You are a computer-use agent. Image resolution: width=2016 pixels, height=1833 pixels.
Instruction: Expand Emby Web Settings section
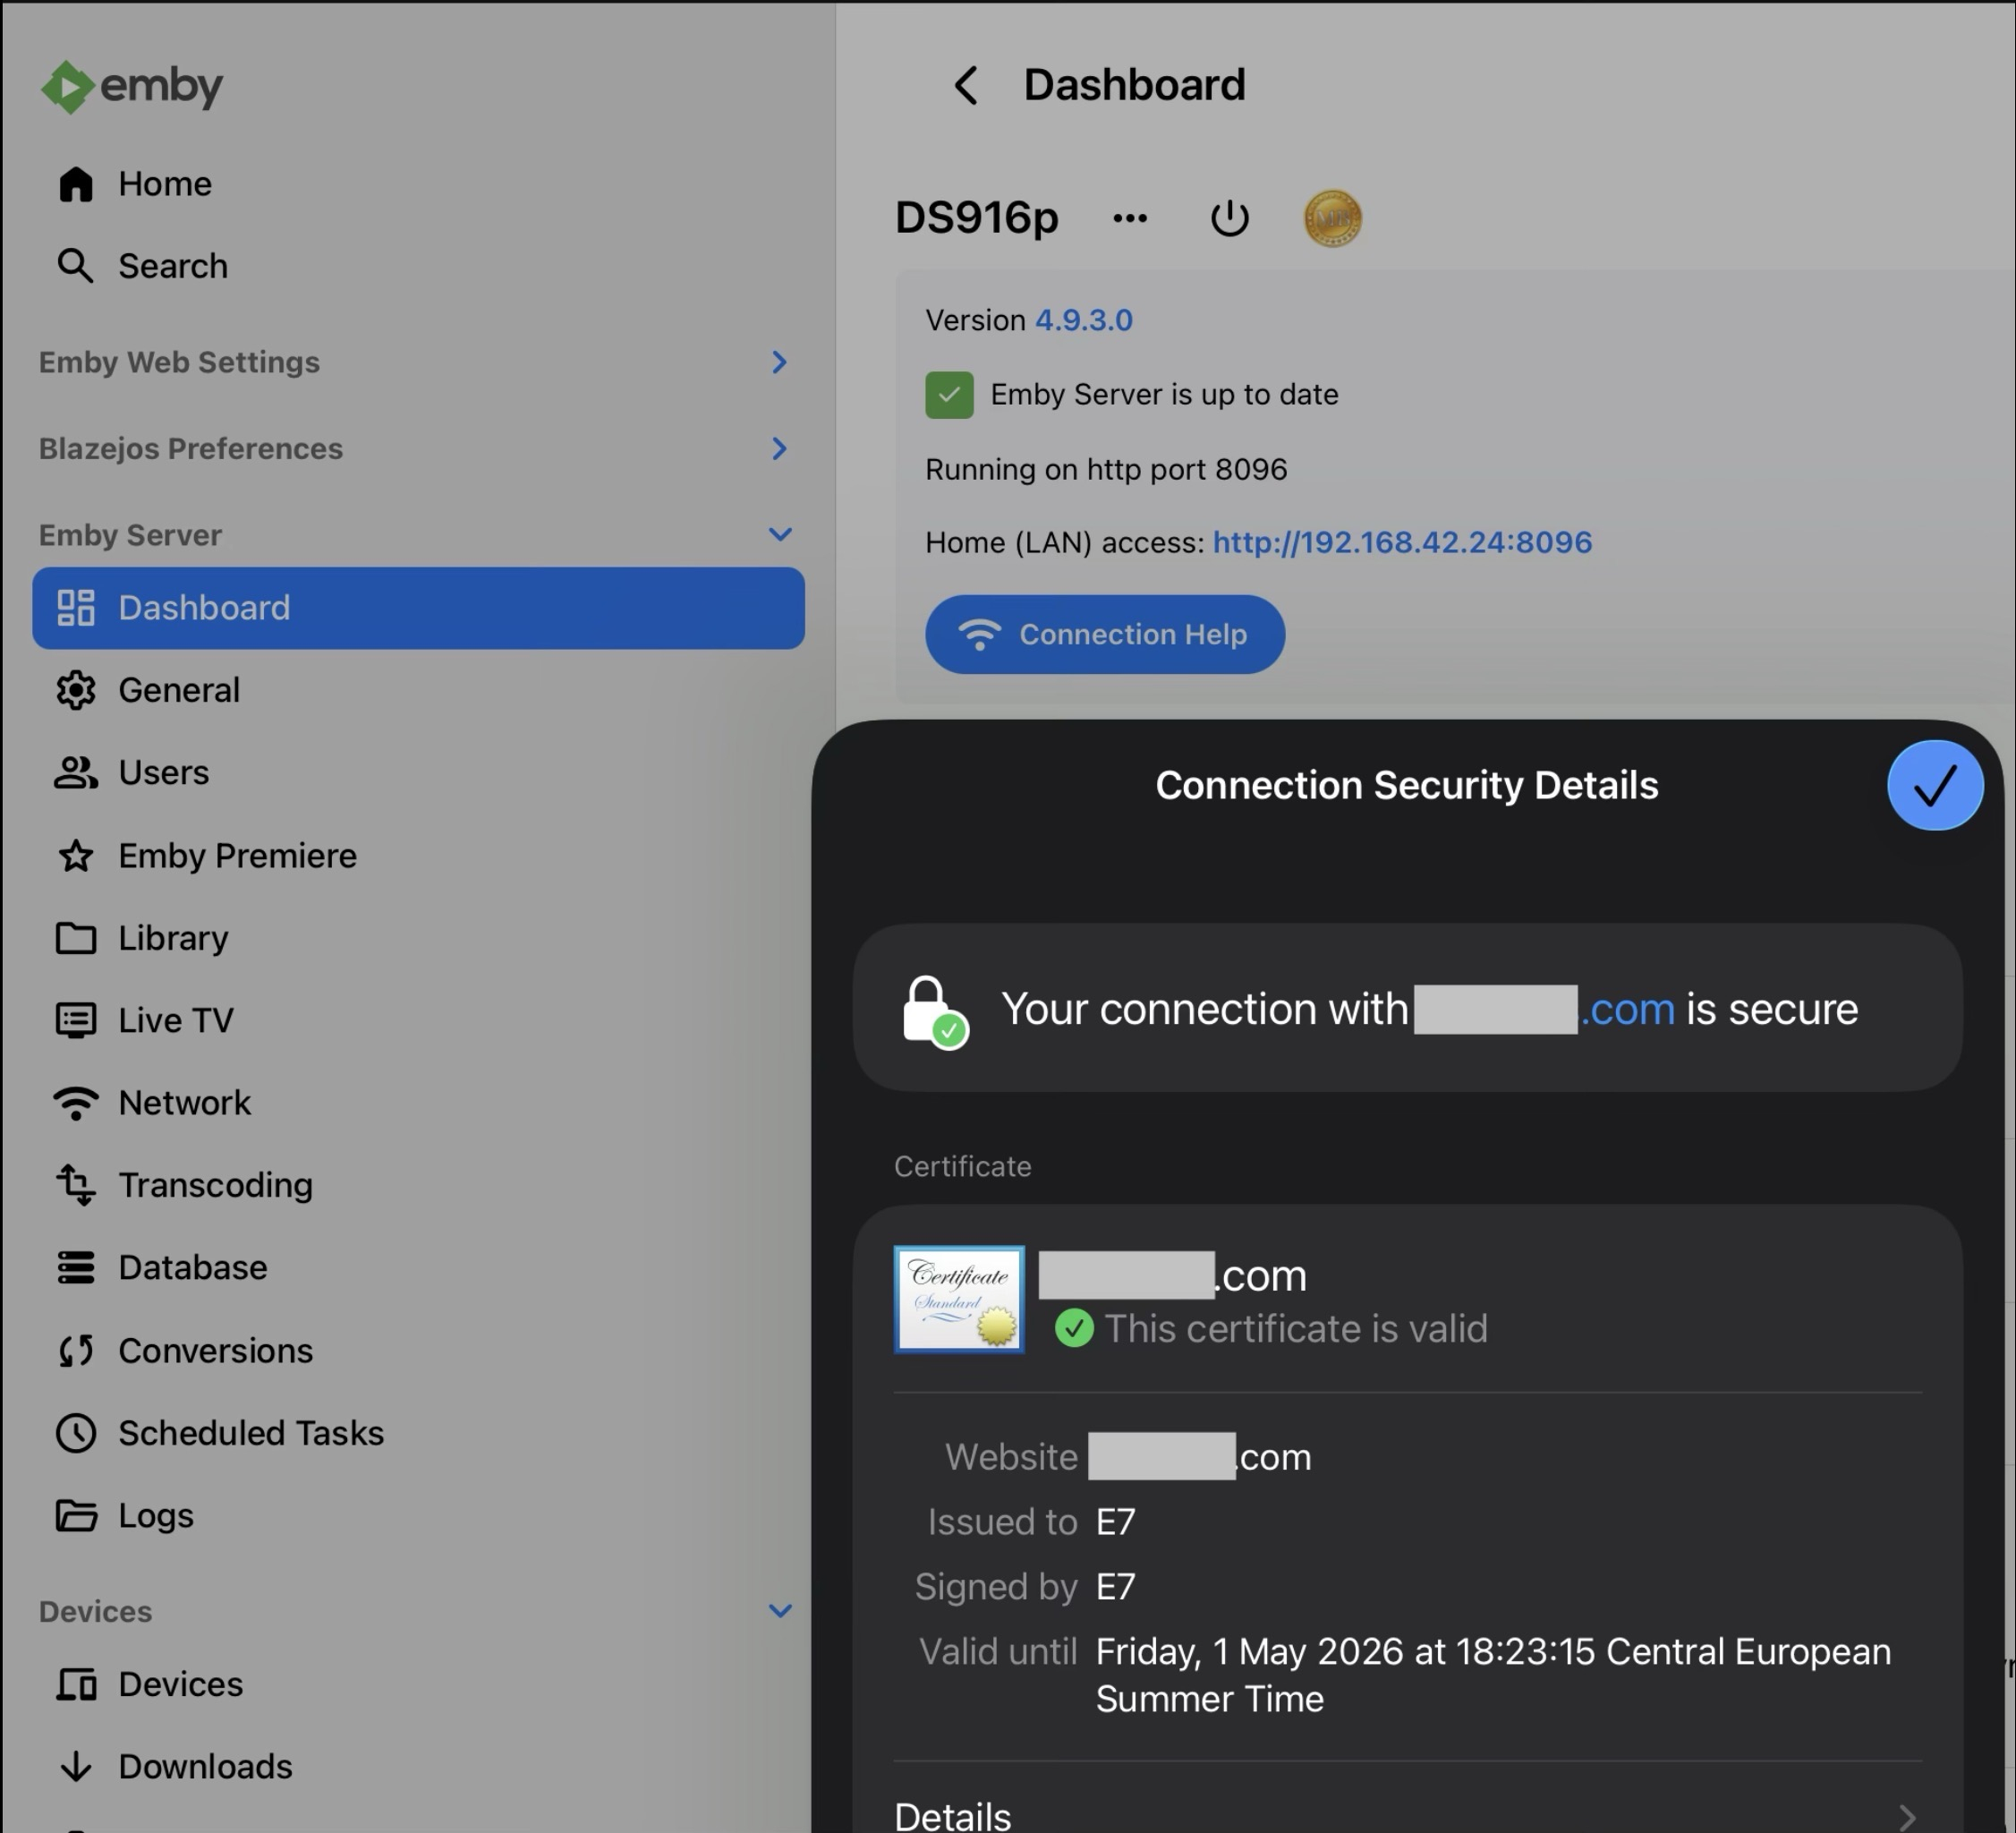tap(779, 362)
